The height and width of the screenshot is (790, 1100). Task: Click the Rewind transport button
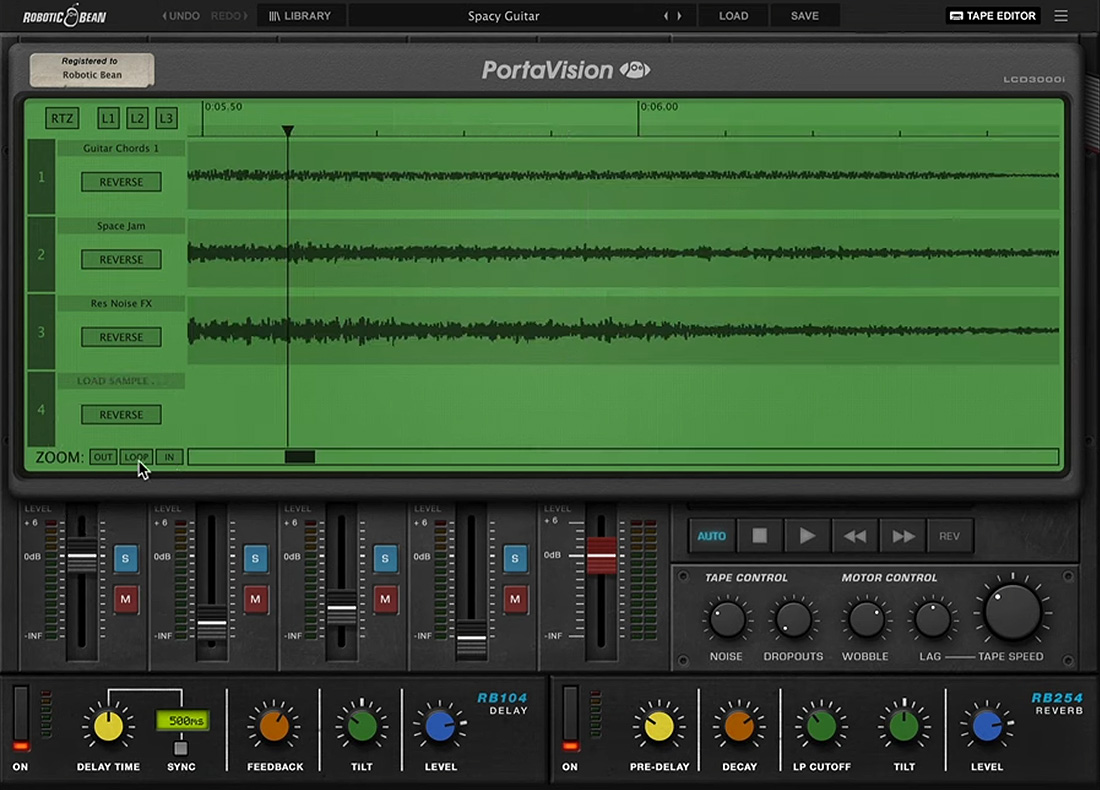coord(855,536)
